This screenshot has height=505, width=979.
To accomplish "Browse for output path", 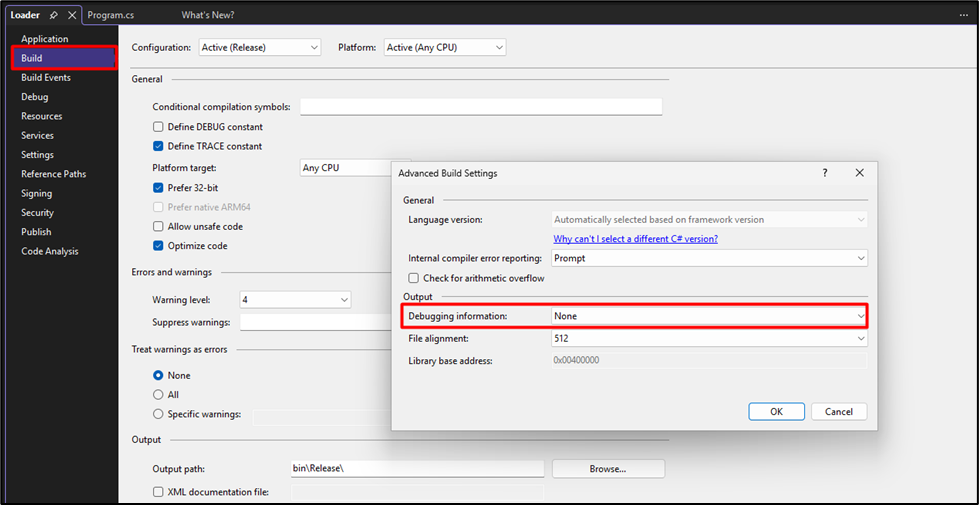I will [608, 468].
